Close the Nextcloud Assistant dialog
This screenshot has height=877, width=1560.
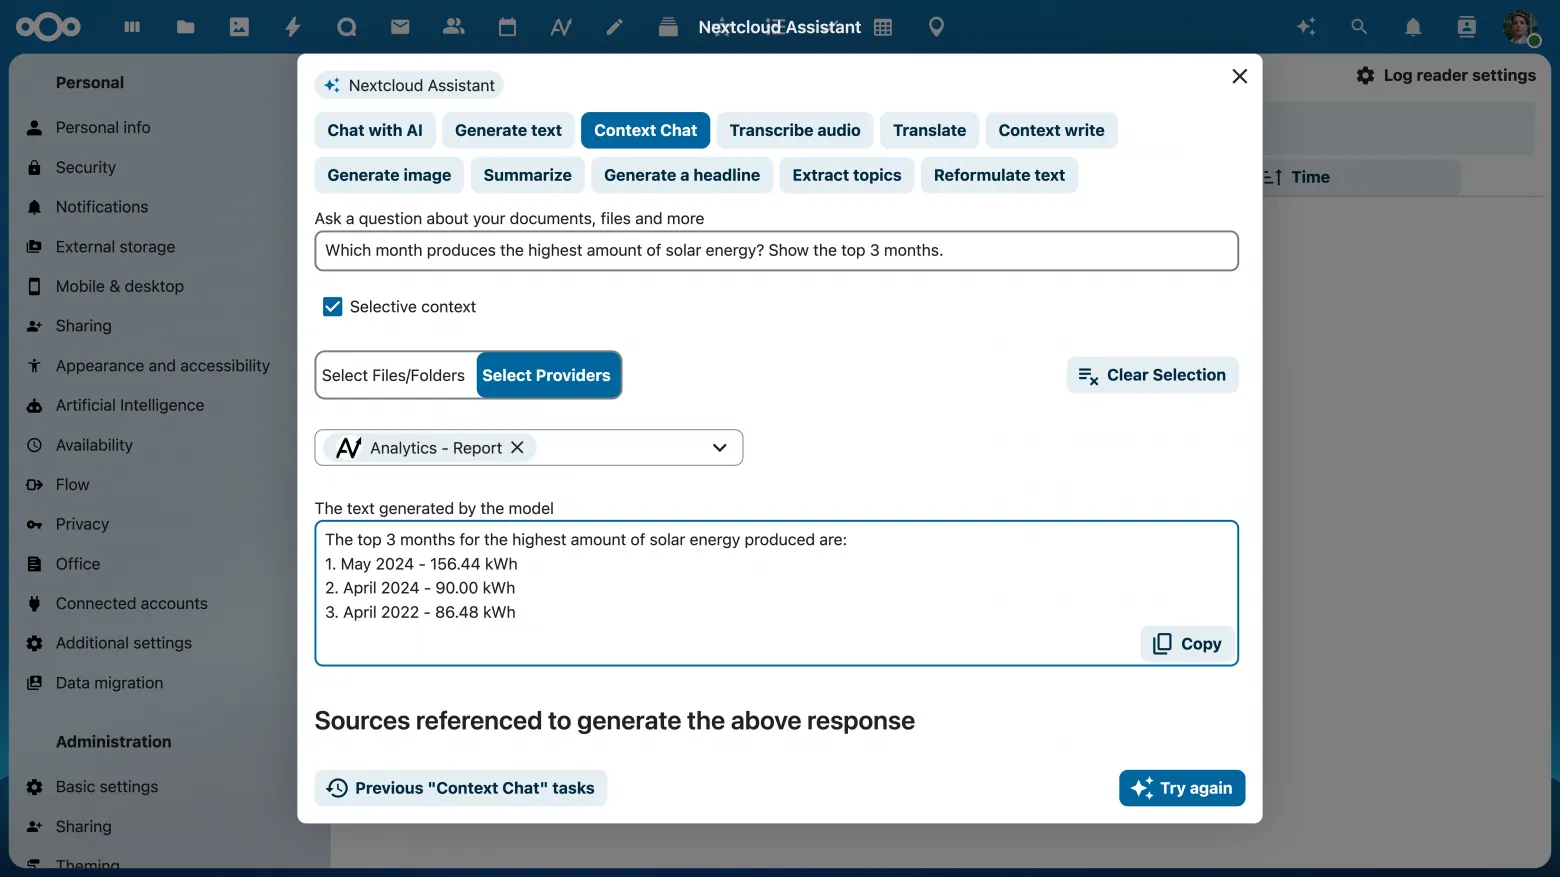[1240, 76]
